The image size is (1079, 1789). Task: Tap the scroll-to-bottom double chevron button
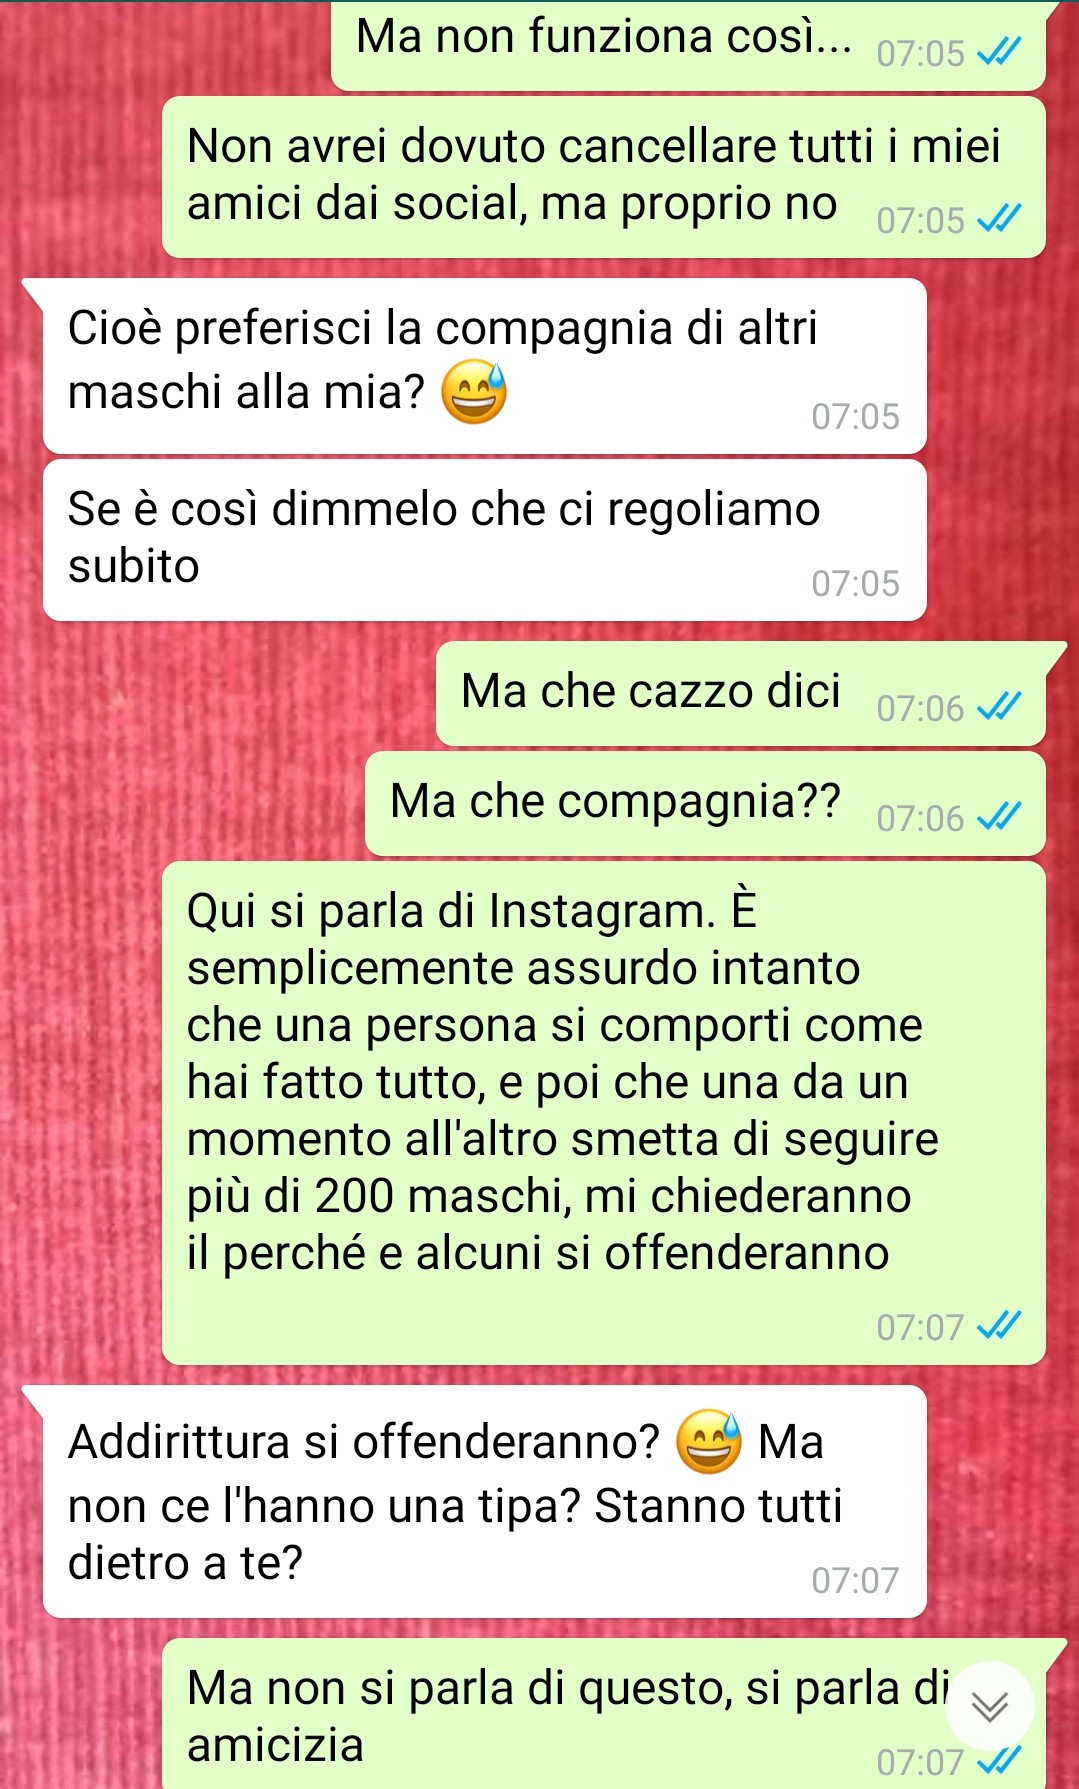tap(990, 1706)
